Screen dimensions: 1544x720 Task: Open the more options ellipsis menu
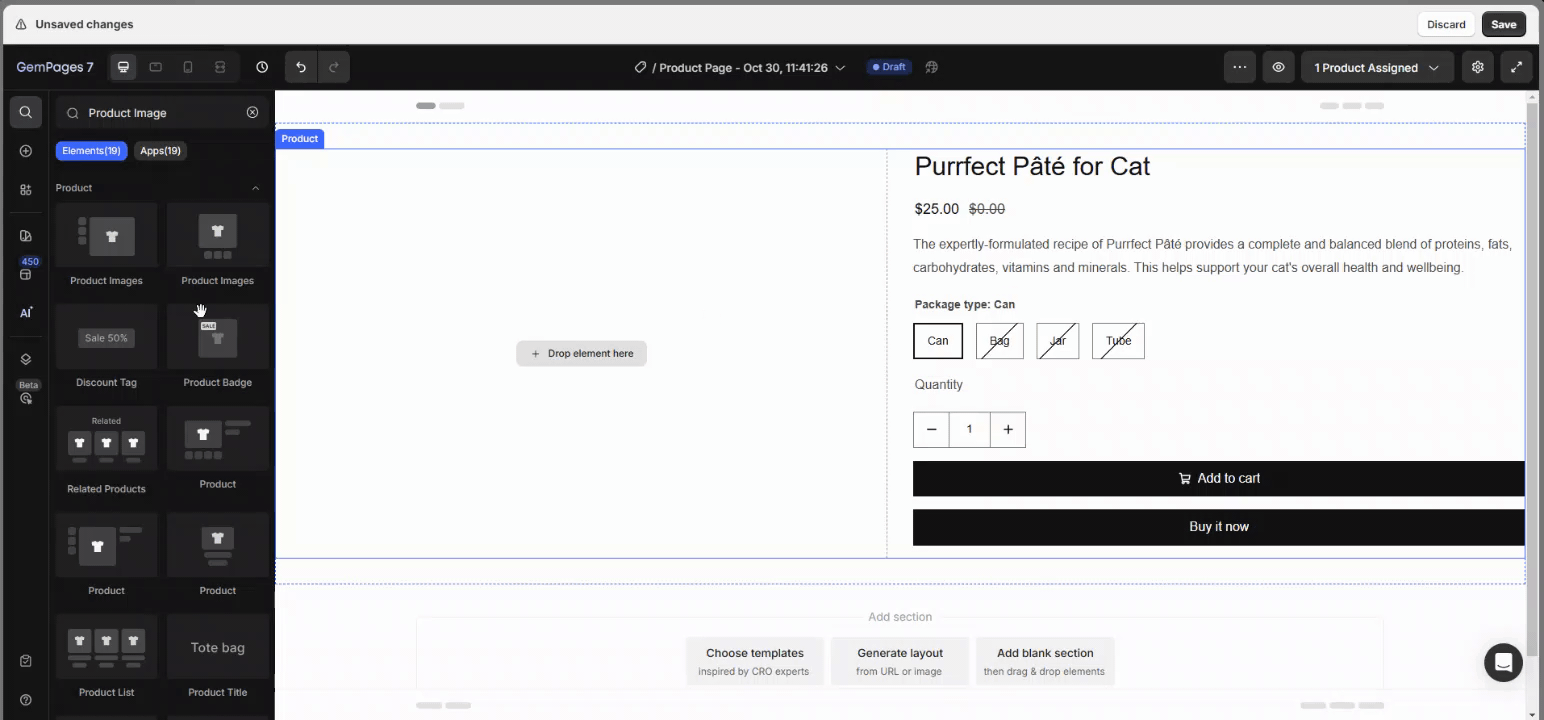pyautogui.click(x=1239, y=67)
